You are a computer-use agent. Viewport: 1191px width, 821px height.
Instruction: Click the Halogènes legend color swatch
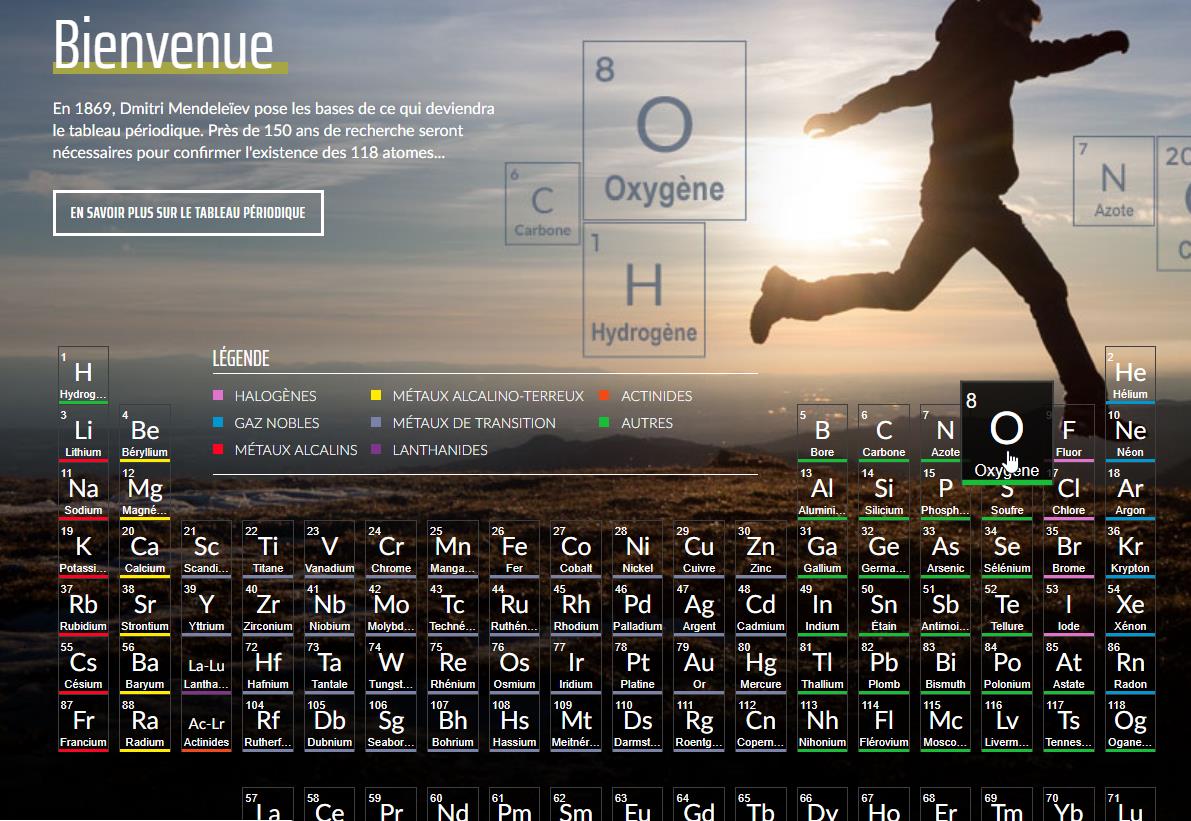pos(219,396)
